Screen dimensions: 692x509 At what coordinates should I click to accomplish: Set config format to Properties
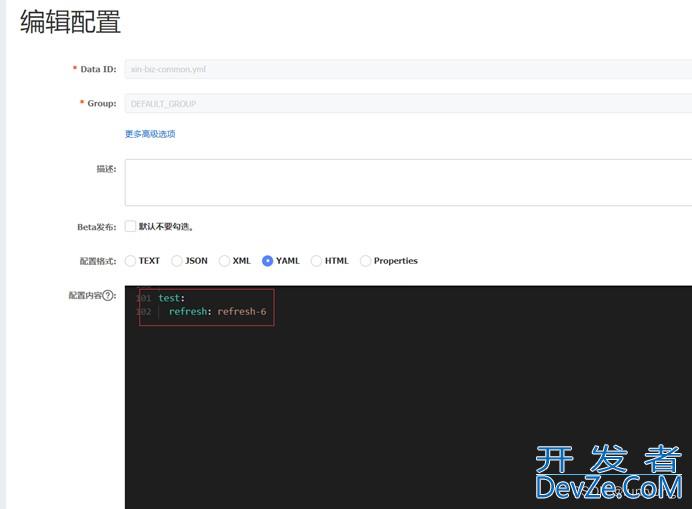tap(365, 261)
